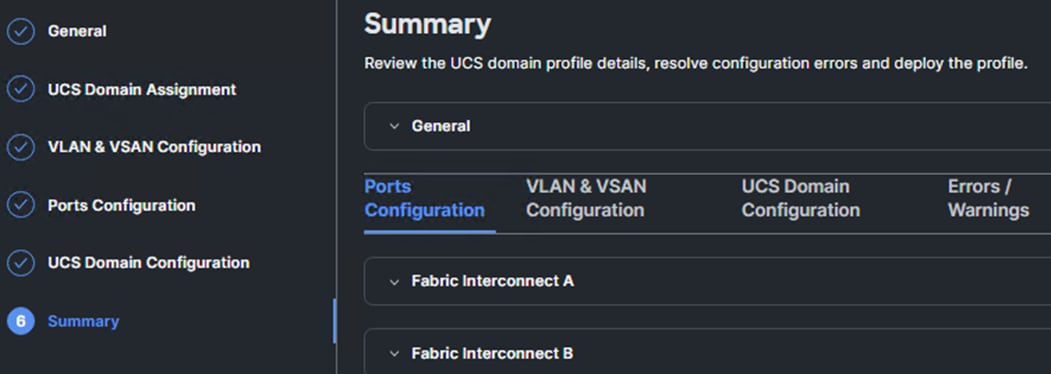Open the Errors / Warnings tab
The height and width of the screenshot is (374, 1051).
point(988,198)
